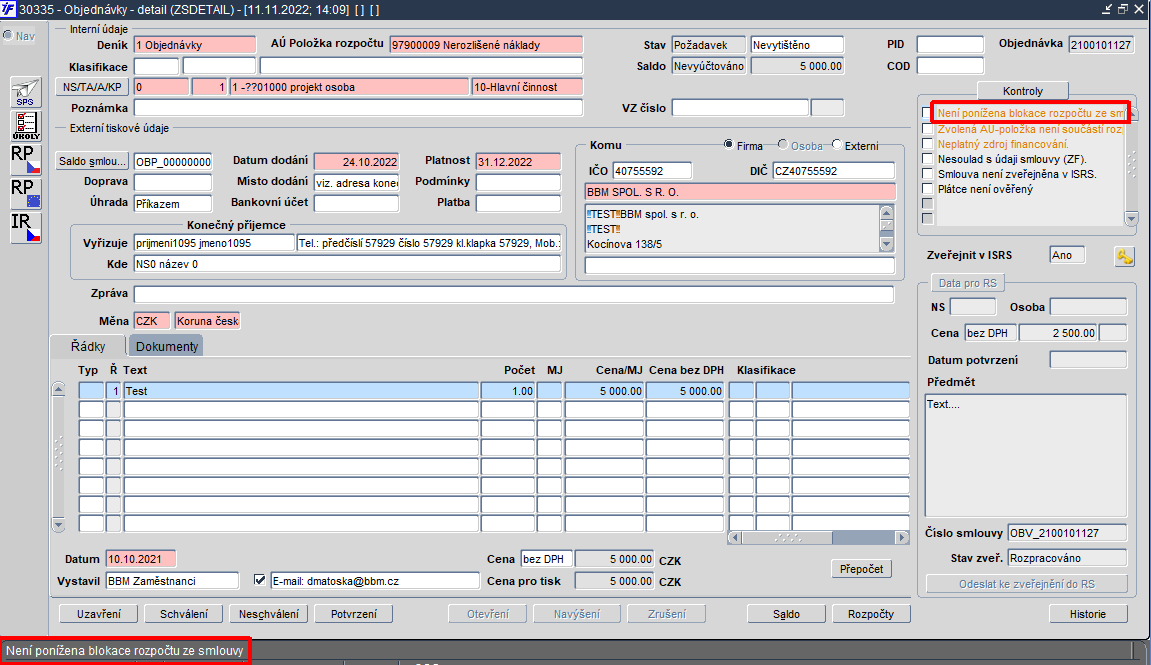The height and width of the screenshot is (665, 1151).
Task: Uncheck the E-mail checkbox next to Vystavil
Action: (x=260, y=580)
